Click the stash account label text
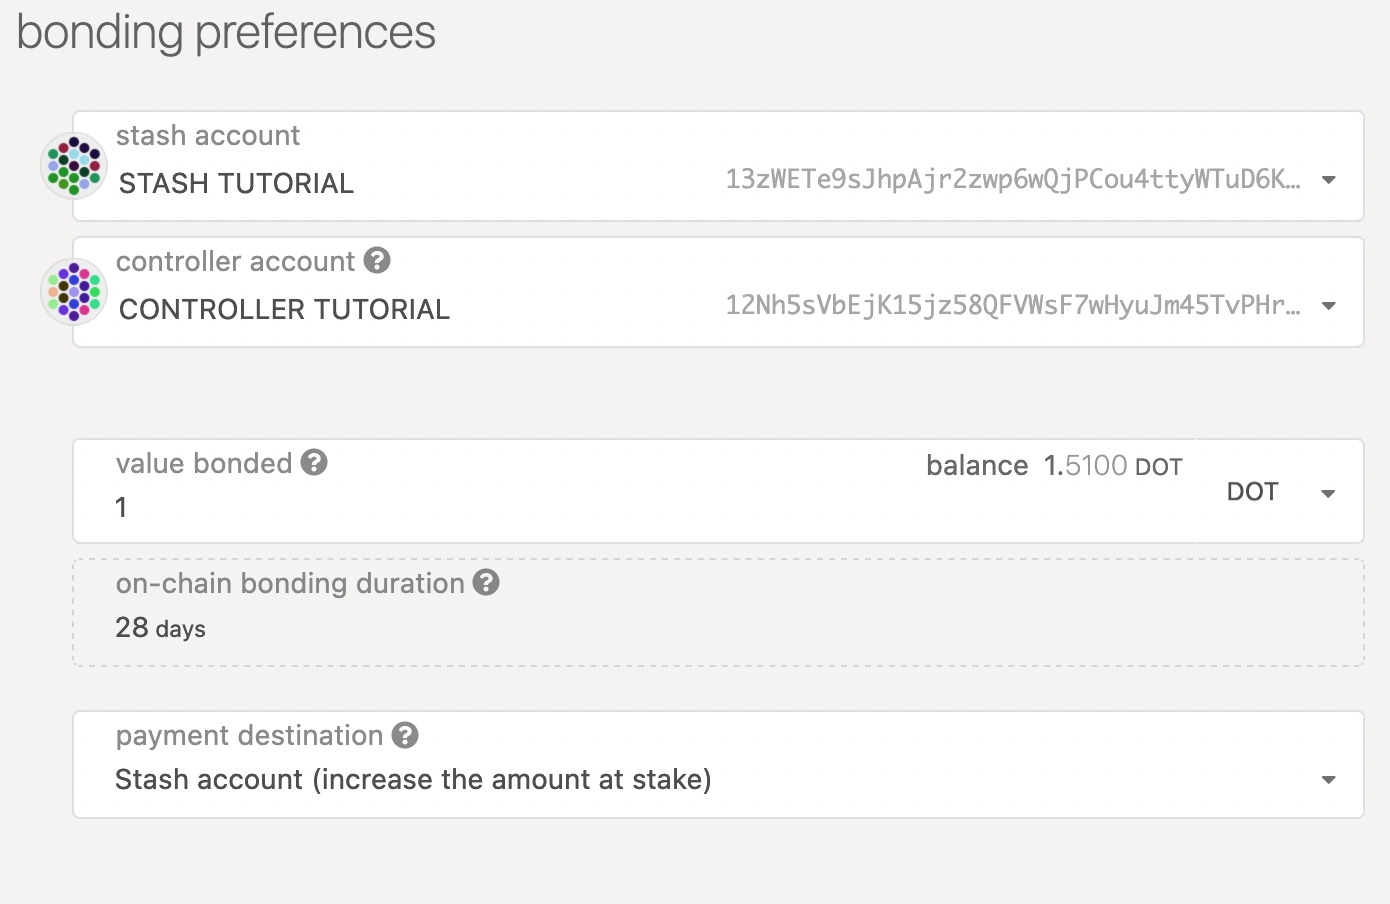Image resolution: width=1390 pixels, height=904 pixels. 208,136
